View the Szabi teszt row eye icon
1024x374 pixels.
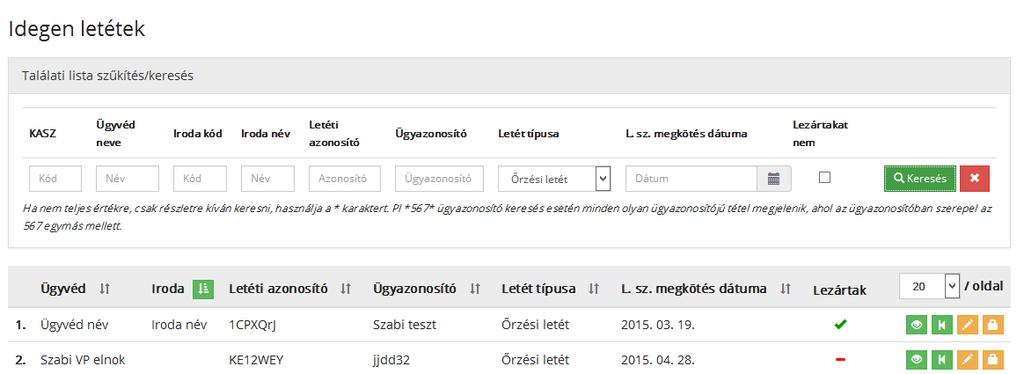coord(917,324)
